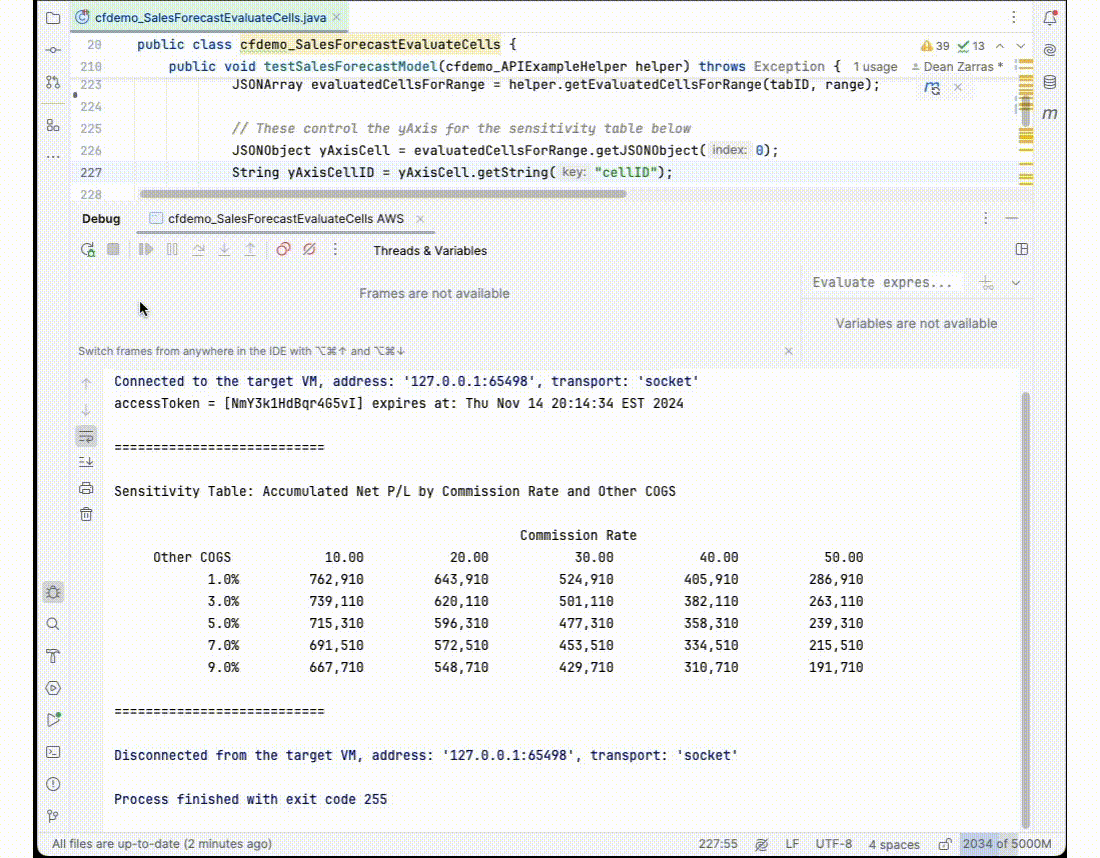
Task: Dismiss the switch frames hint
Action: click(789, 351)
